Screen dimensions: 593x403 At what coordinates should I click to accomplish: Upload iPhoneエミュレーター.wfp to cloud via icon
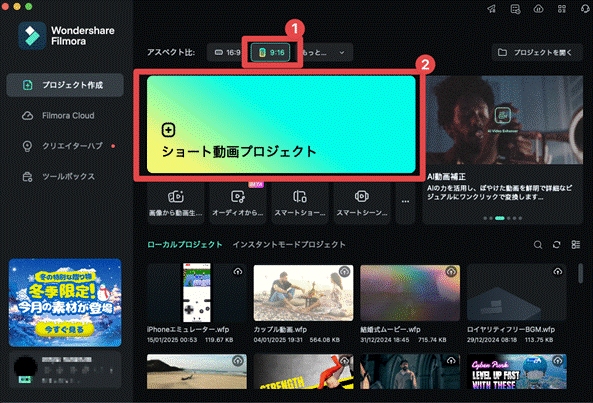[238, 271]
